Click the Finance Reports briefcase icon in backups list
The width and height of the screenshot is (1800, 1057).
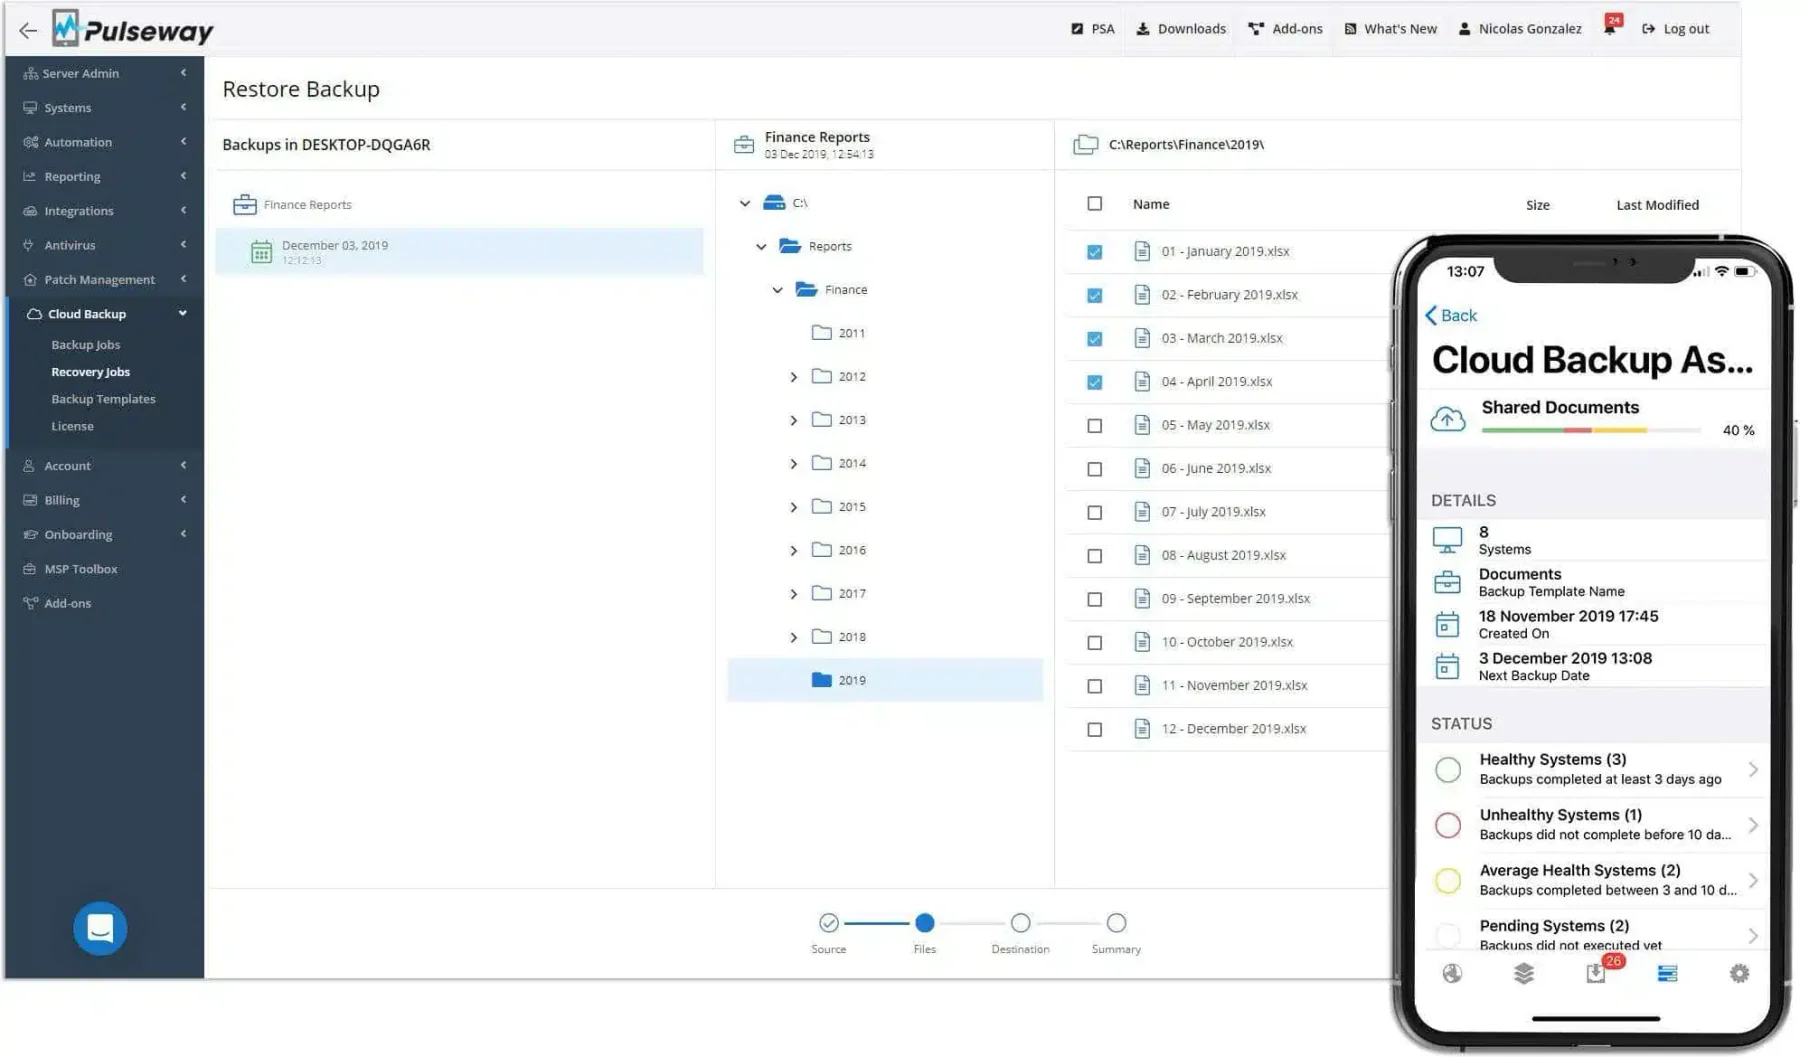pos(245,205)
